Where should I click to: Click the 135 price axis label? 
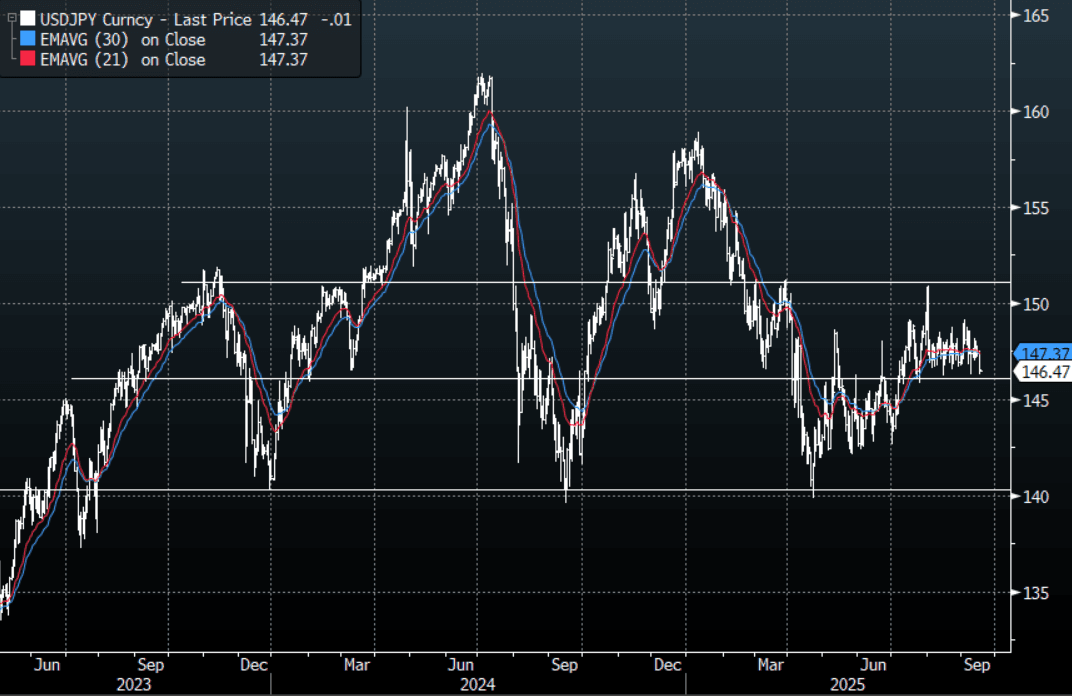1035,593
